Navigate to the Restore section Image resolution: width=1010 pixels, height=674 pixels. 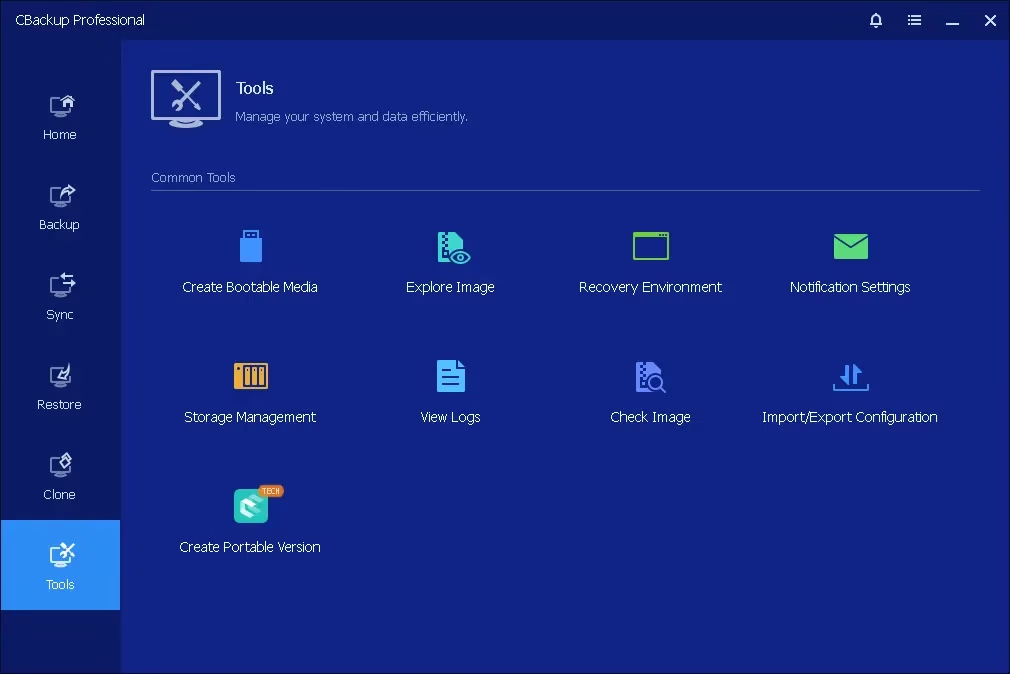click(60, 387)
